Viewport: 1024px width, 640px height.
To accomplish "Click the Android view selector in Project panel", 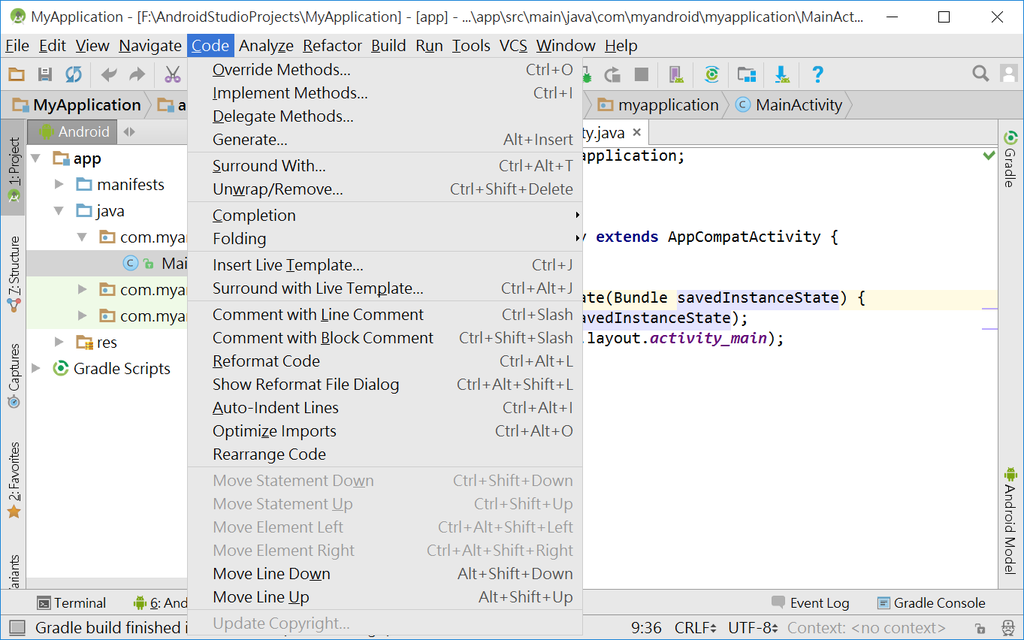I will click(x=74, y=132).
